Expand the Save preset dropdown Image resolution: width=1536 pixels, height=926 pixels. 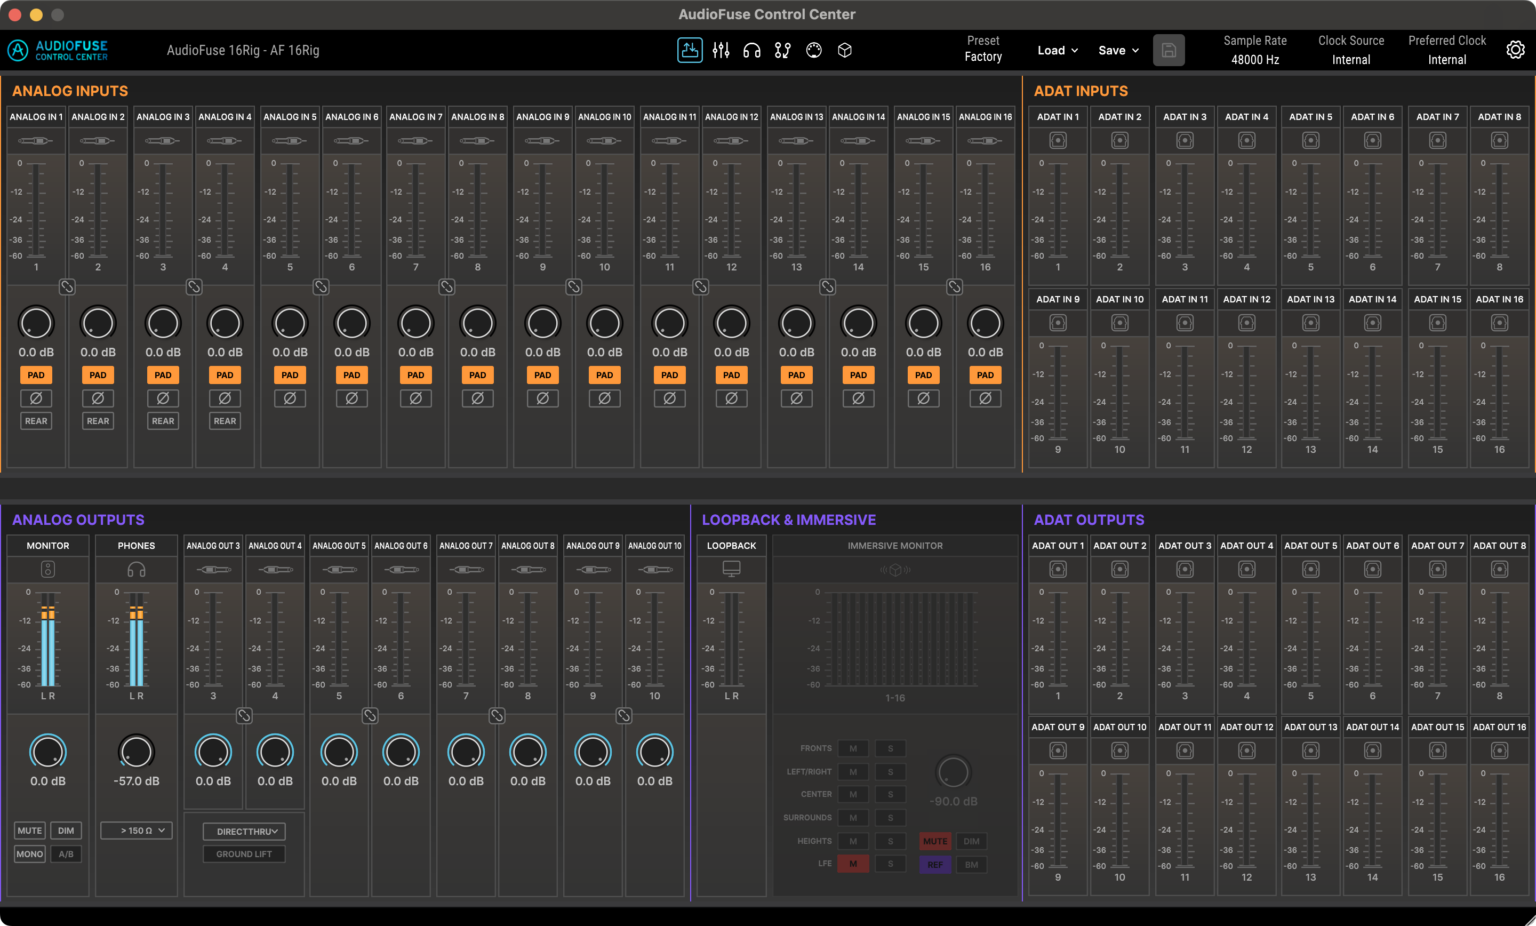pos(1118,50)
